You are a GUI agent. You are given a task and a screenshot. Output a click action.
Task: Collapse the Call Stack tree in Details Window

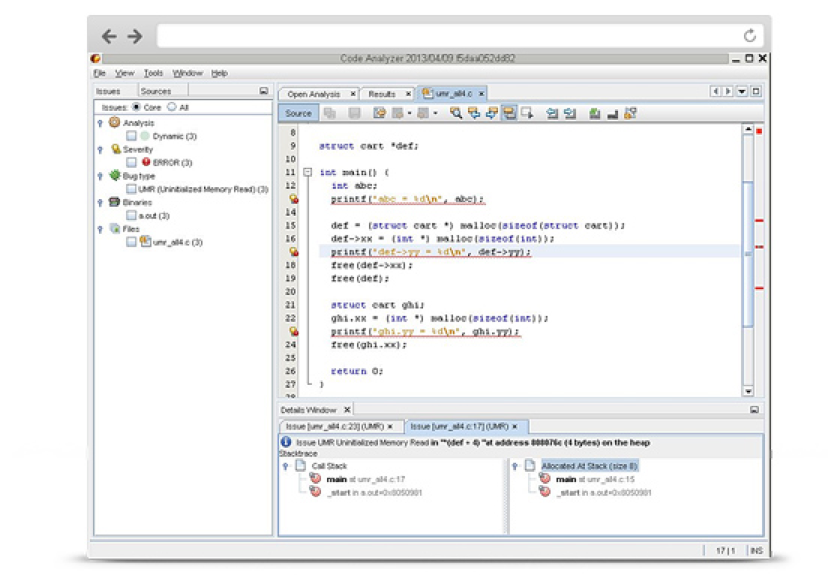287,464
